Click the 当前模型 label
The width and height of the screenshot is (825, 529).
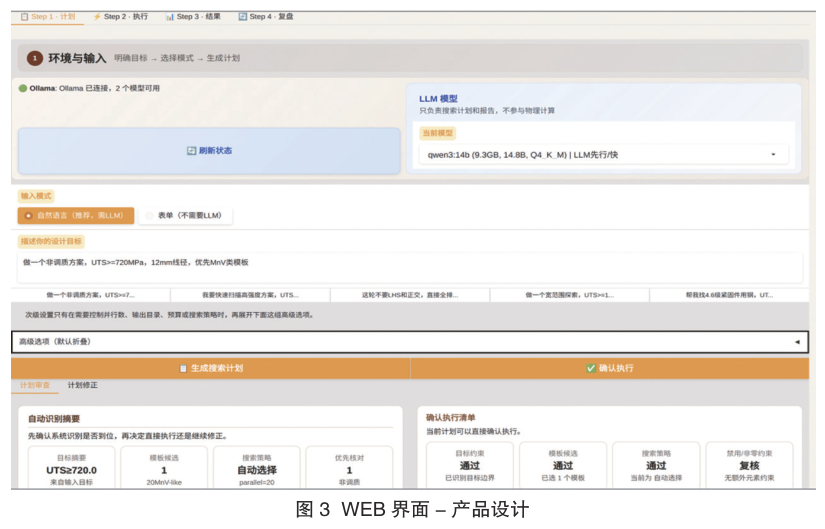[x=438, y=133]
